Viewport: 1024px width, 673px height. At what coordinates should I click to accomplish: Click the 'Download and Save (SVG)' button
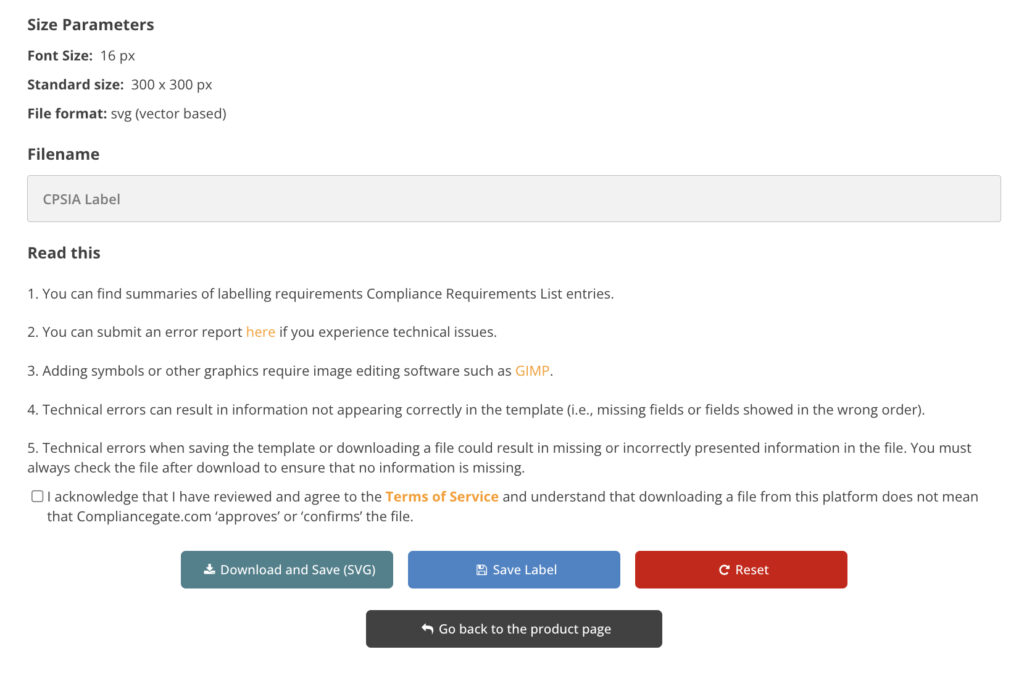[x=287, y=569]
